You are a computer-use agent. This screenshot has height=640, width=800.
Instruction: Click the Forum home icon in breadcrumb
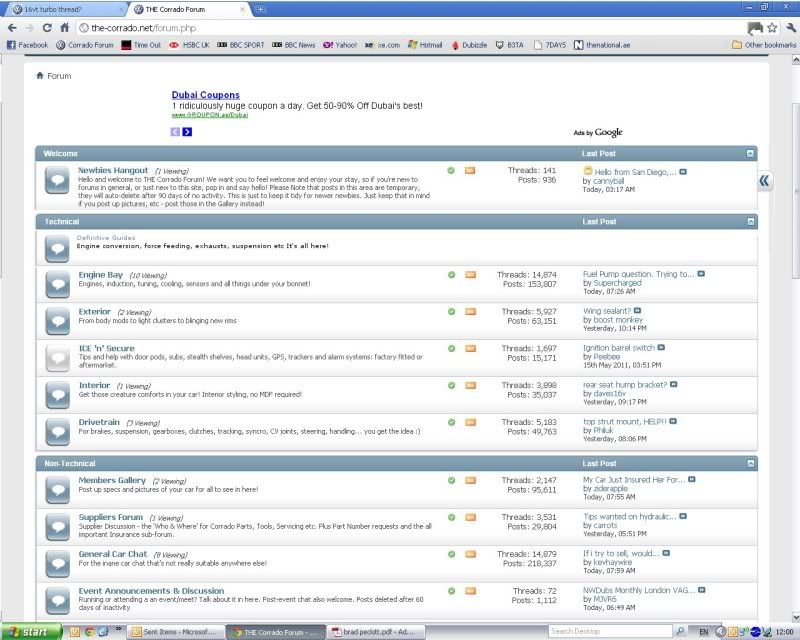point(40,75)
